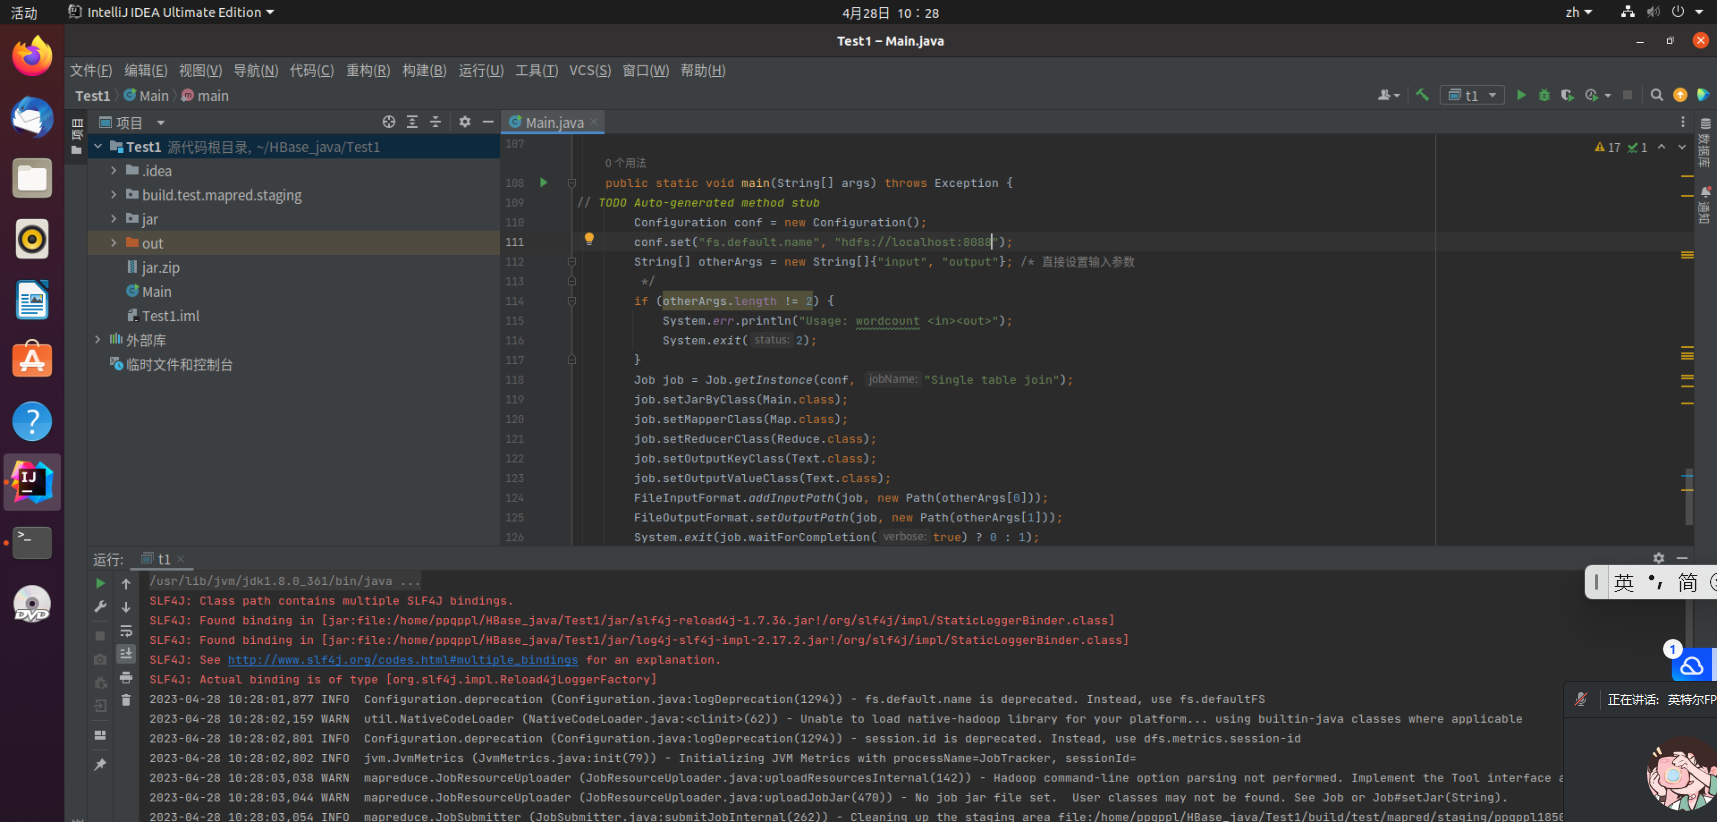Viewport: 1717px width, 822px height.
Task: Open run panel gear settings icon
Action: [x=1659, y=558]
